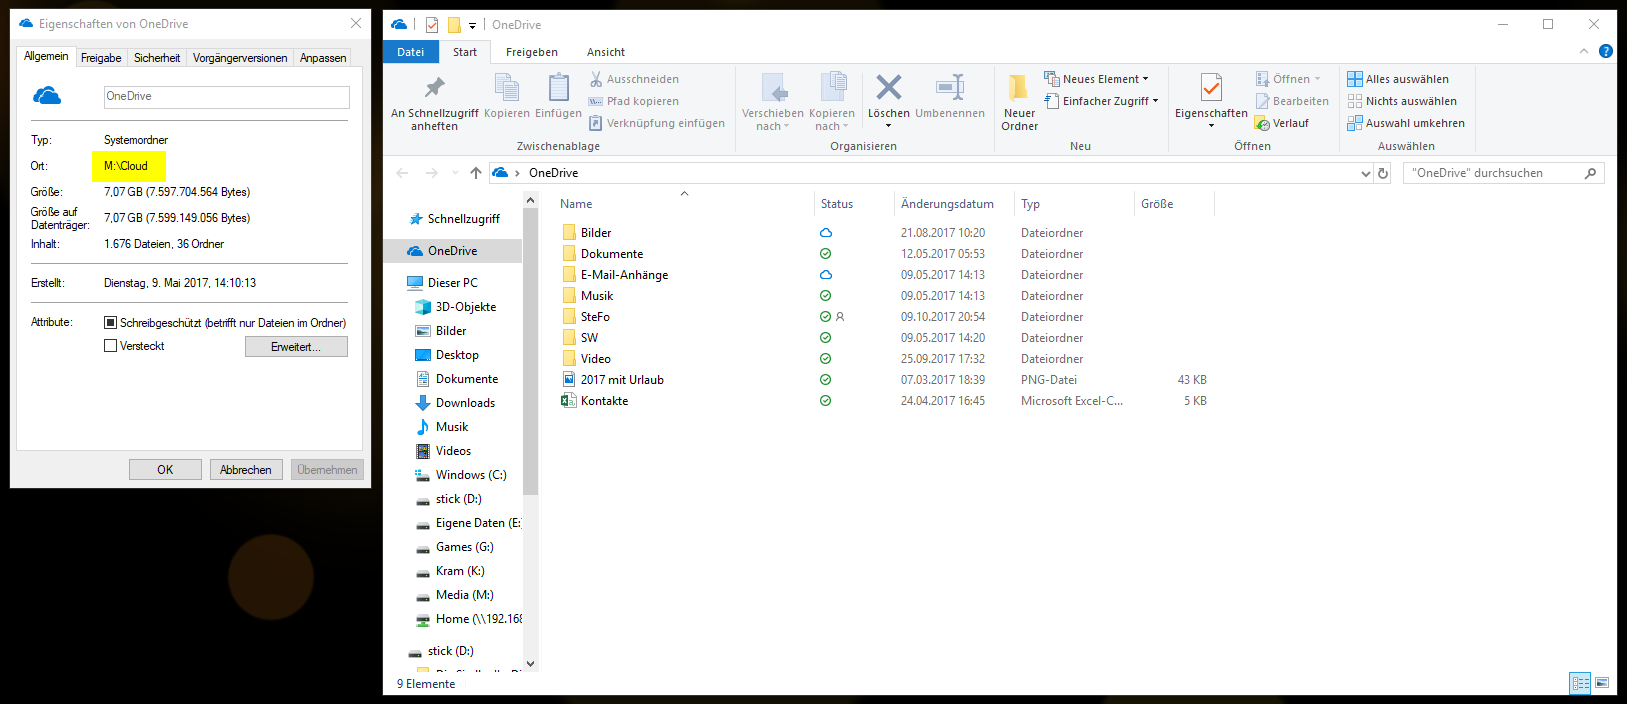This screenshot has height=704, width=1627.
Task: Switch to the Ansicht ribbon tab
Action: coord(606,52)
